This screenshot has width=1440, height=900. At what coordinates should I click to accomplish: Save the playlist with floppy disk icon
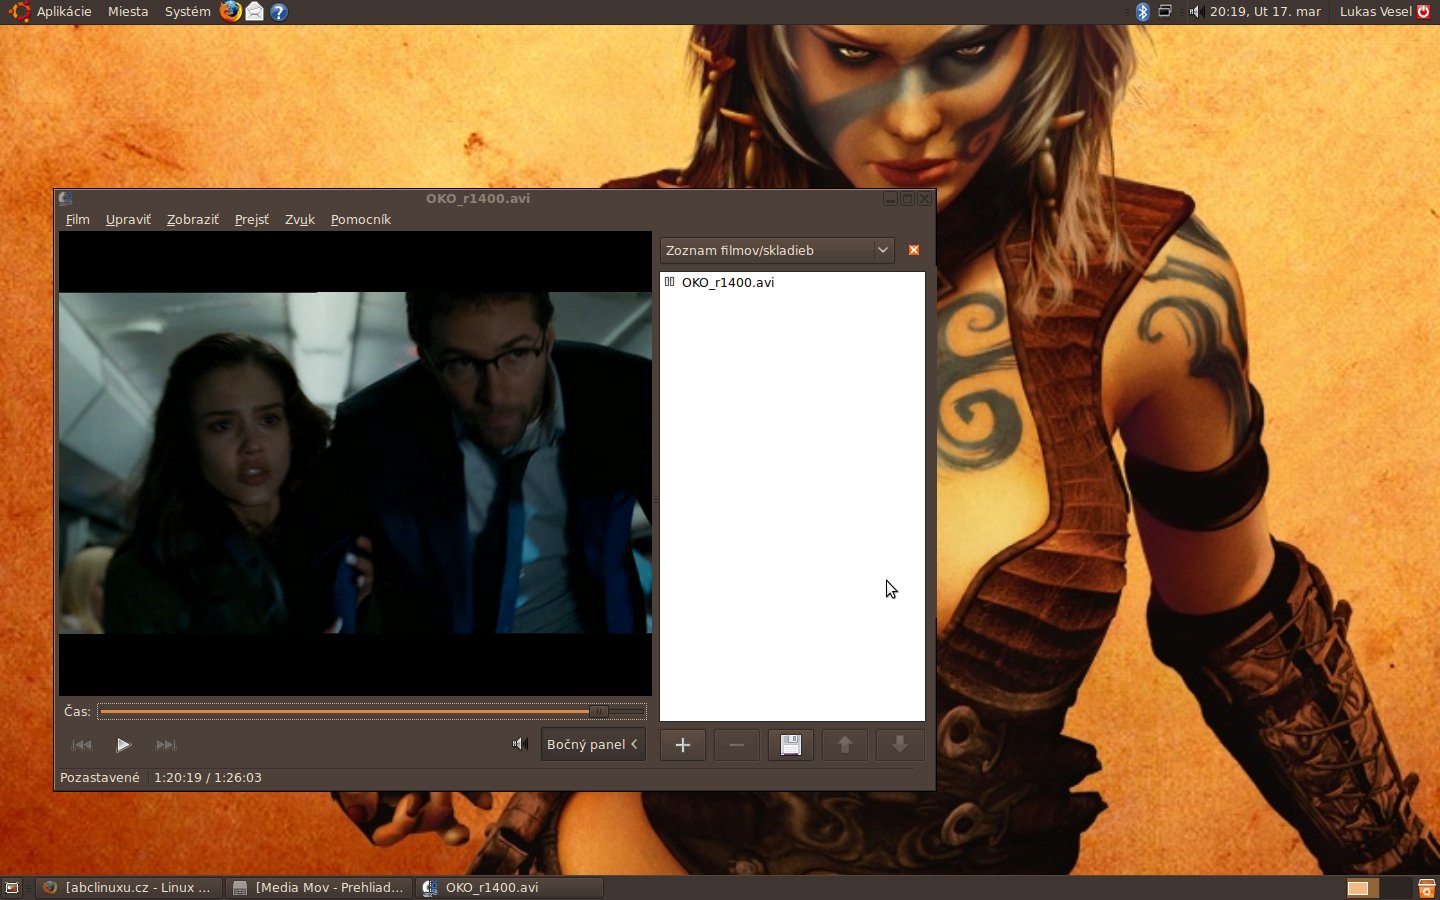point(791,745)
